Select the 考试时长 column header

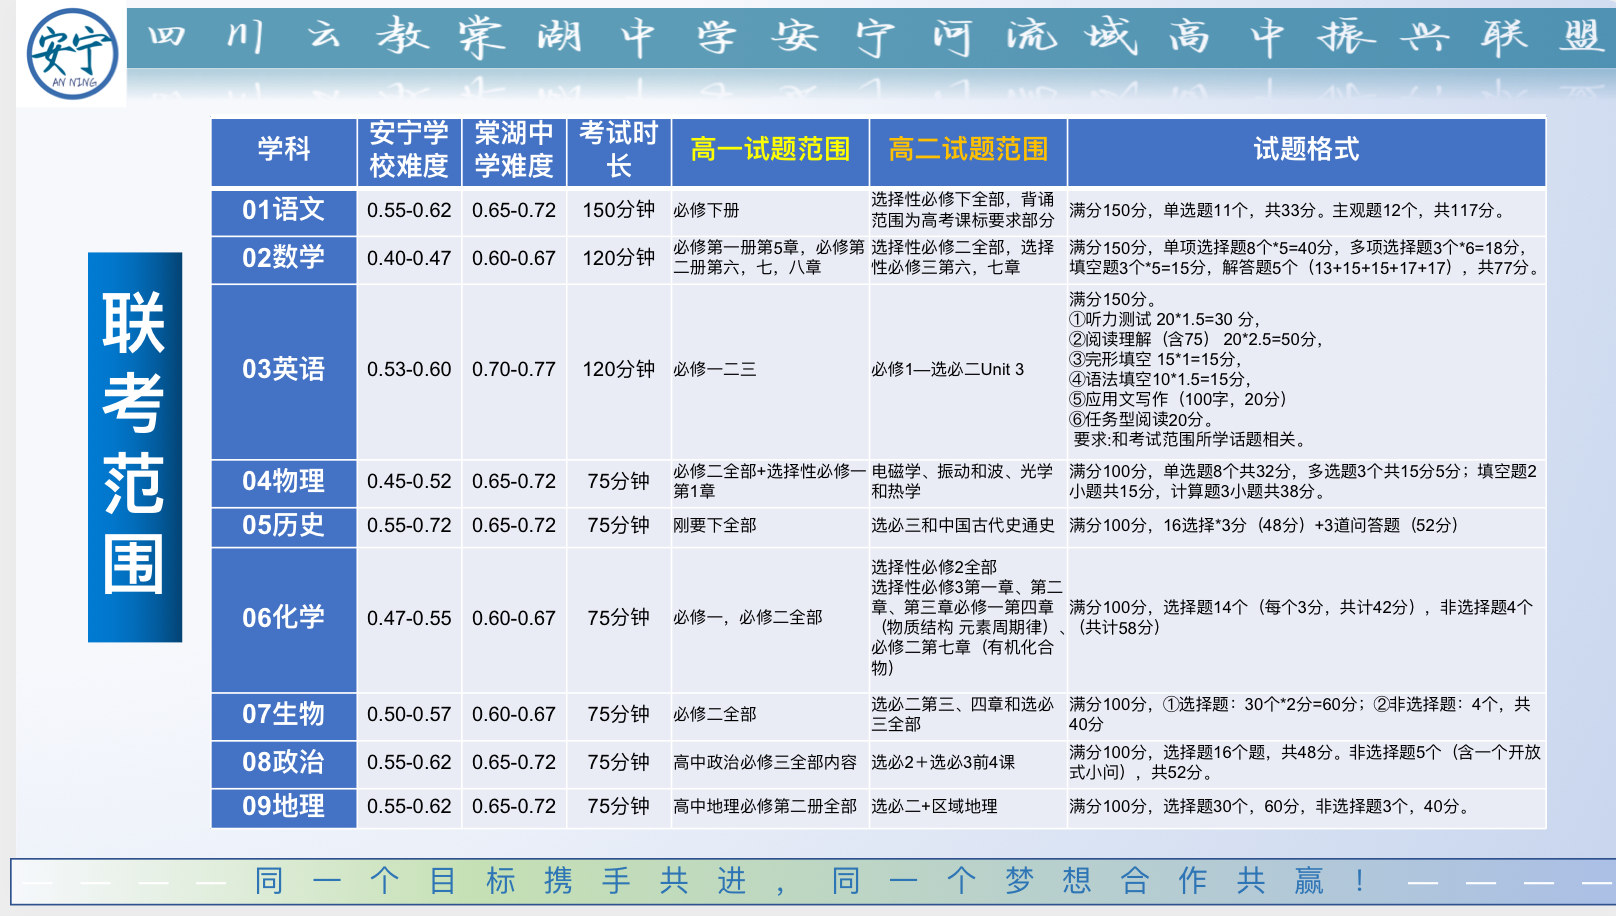(x=619, y=151)
